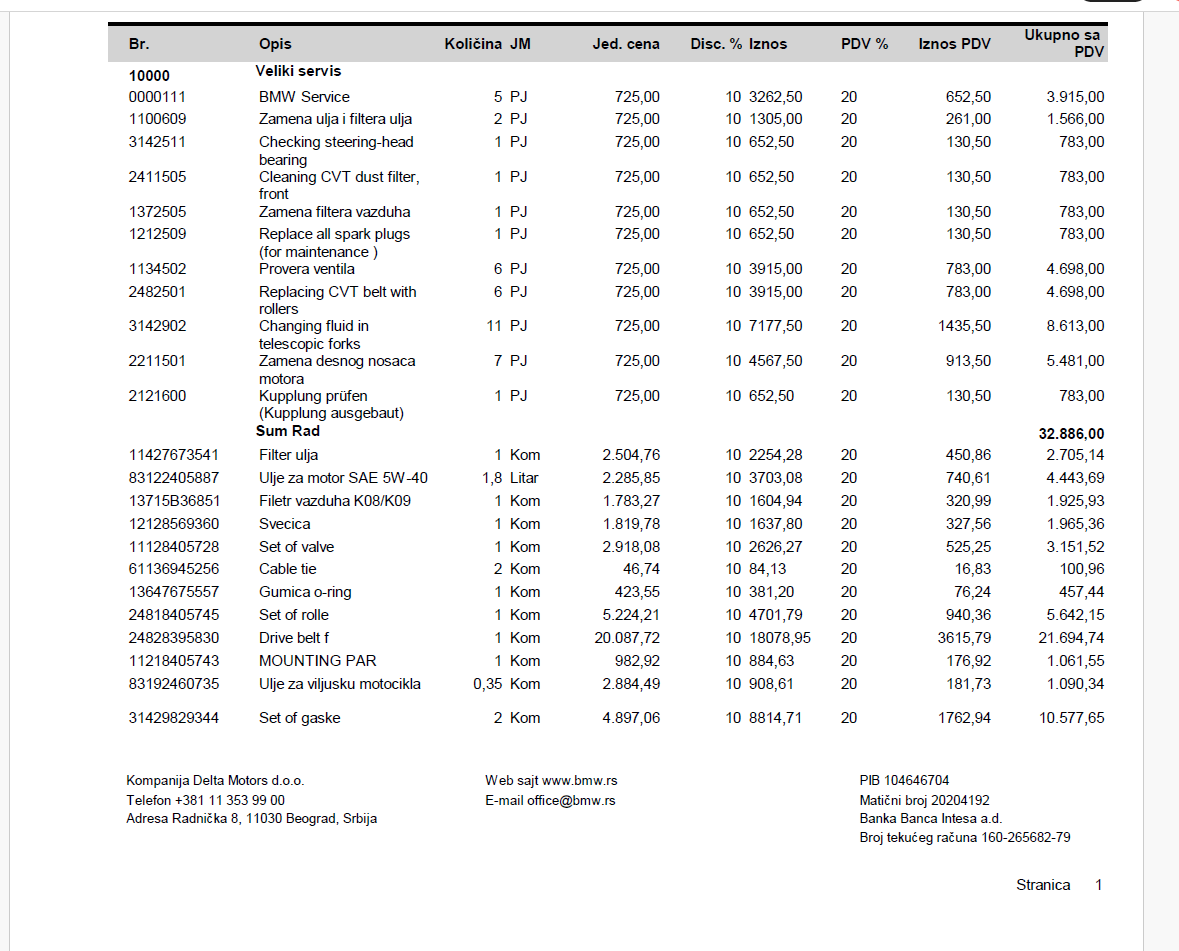Select 'Replacing CVT belt with rollers' text
Screen dimensions: 1179x951
[x=338, y=300]
